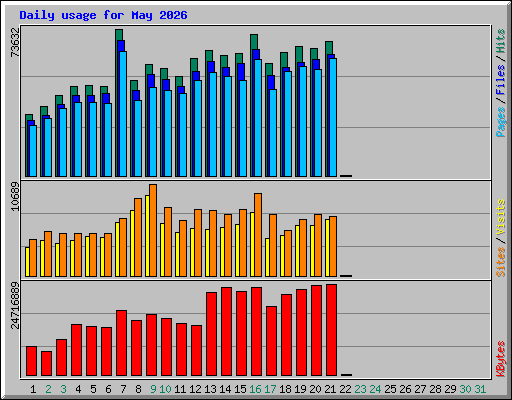Click the 'Hits' legend label
This screenshot has height=400, width=512.
[x=501, y=41]
